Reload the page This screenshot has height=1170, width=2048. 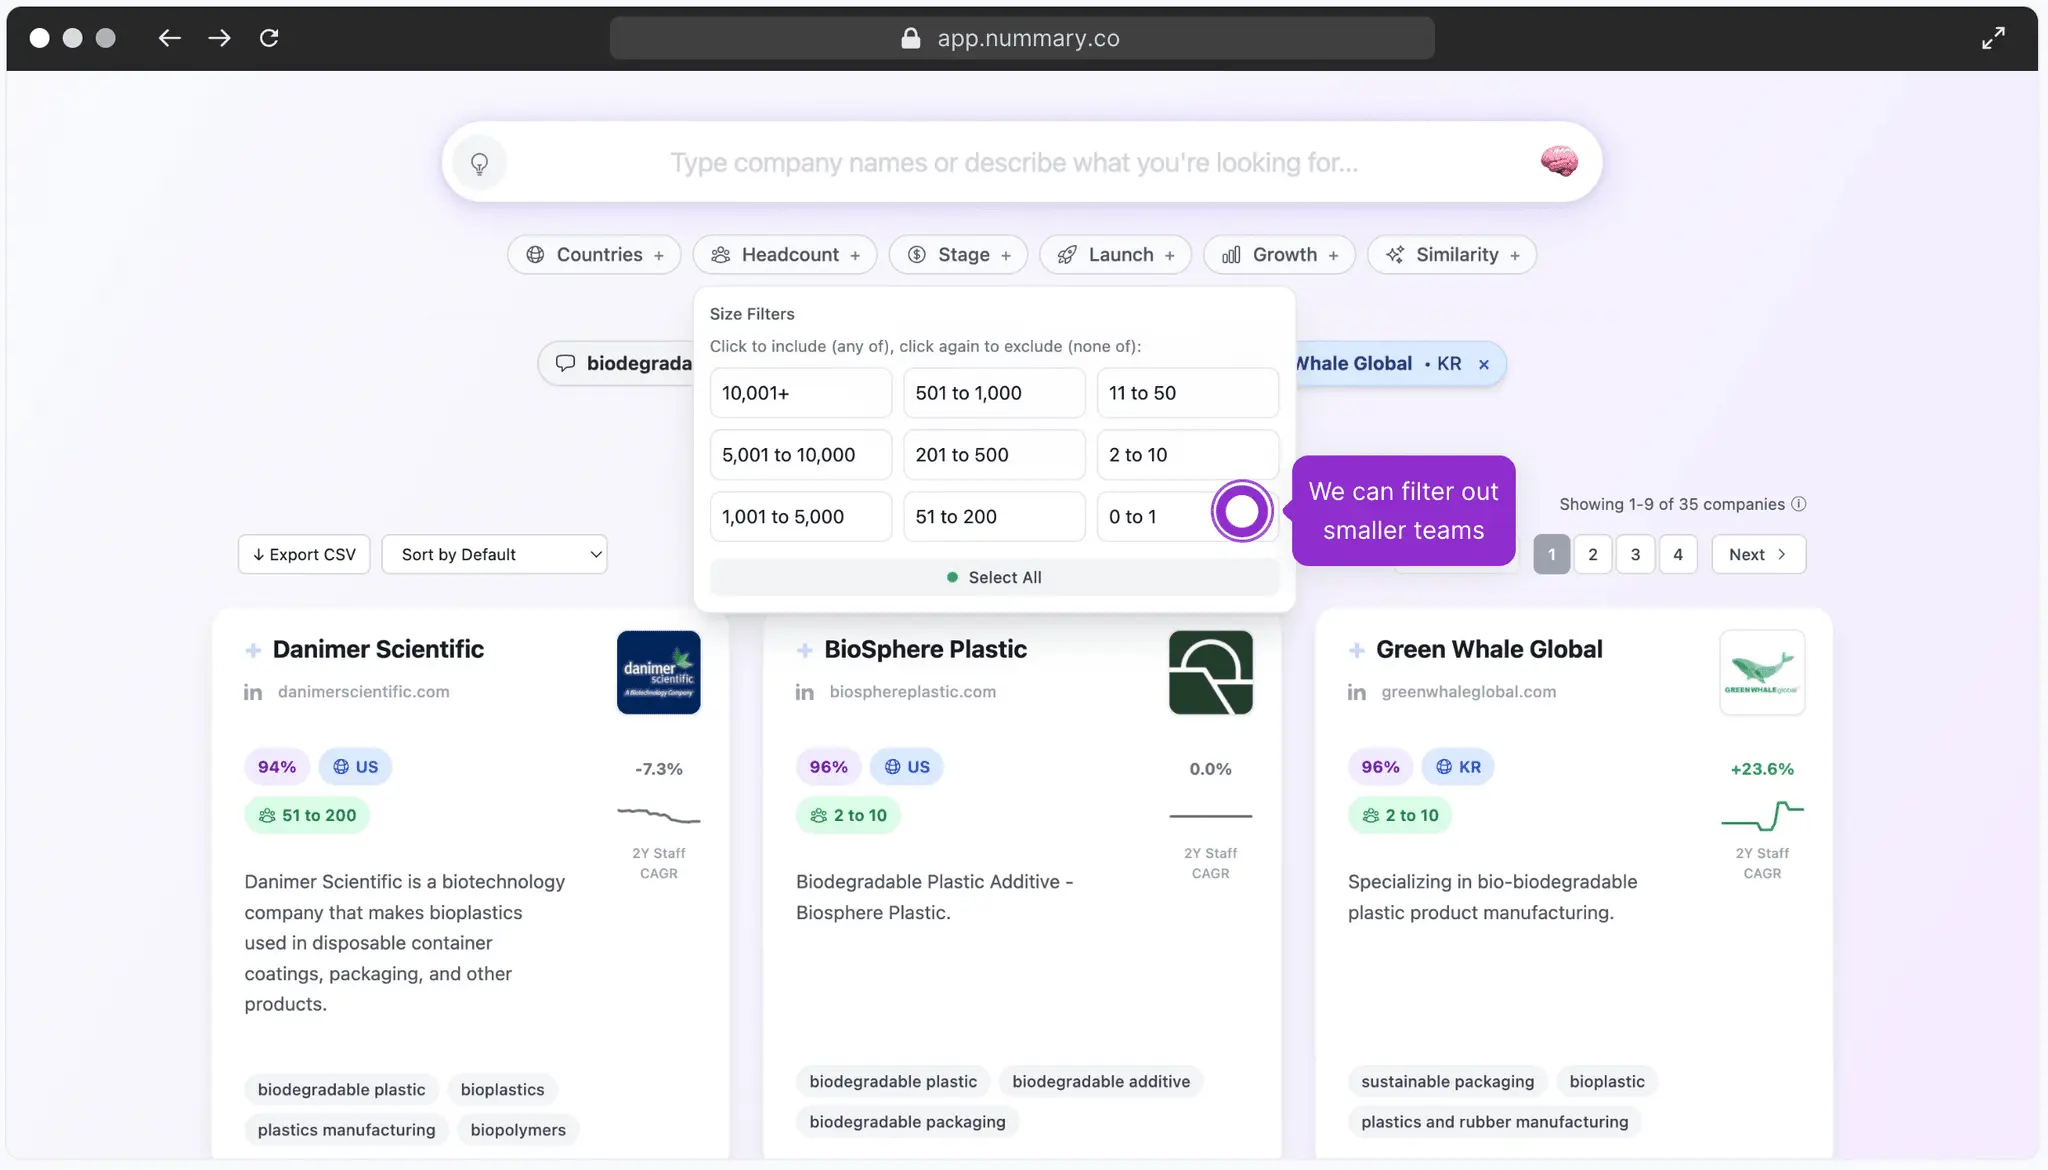pyautogui.click(x=269, y=38)
